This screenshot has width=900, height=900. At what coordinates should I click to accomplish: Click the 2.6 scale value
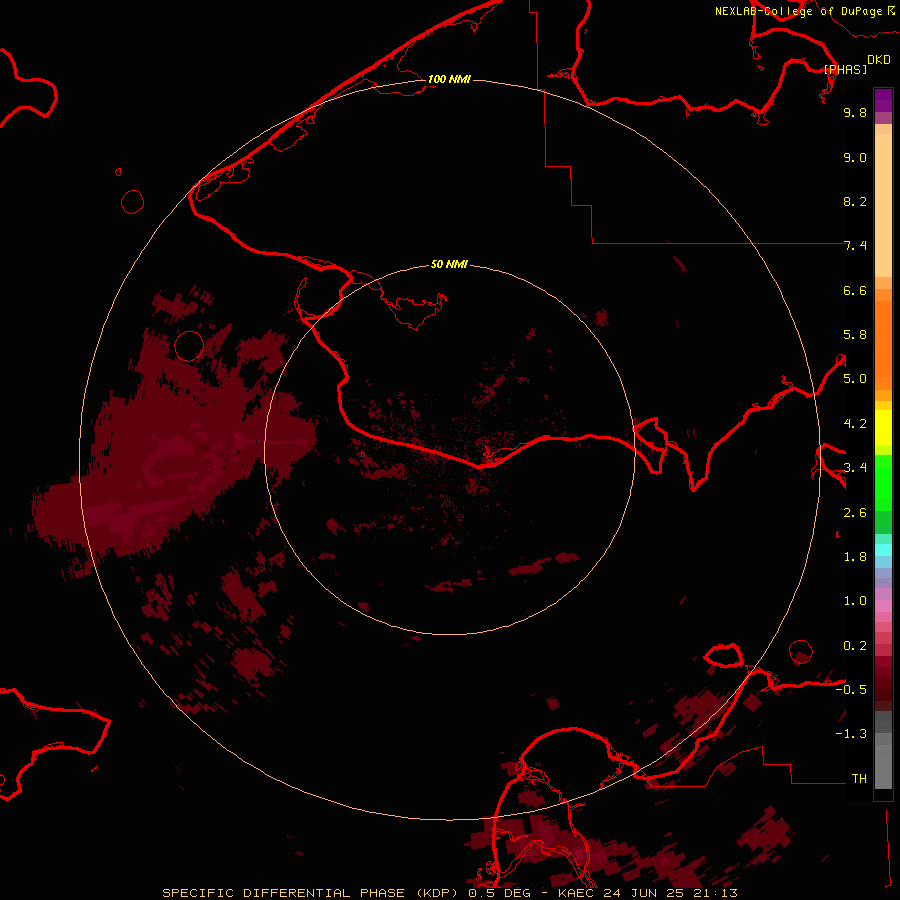(x=855, y=513)
